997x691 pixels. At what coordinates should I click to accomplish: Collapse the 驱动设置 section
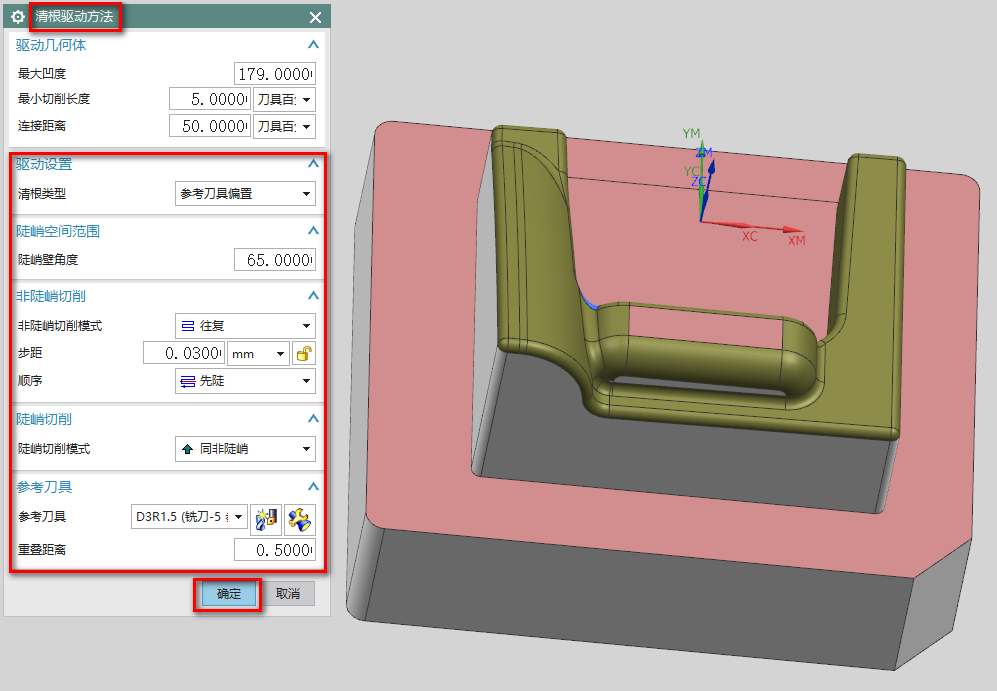pos(313,164)
